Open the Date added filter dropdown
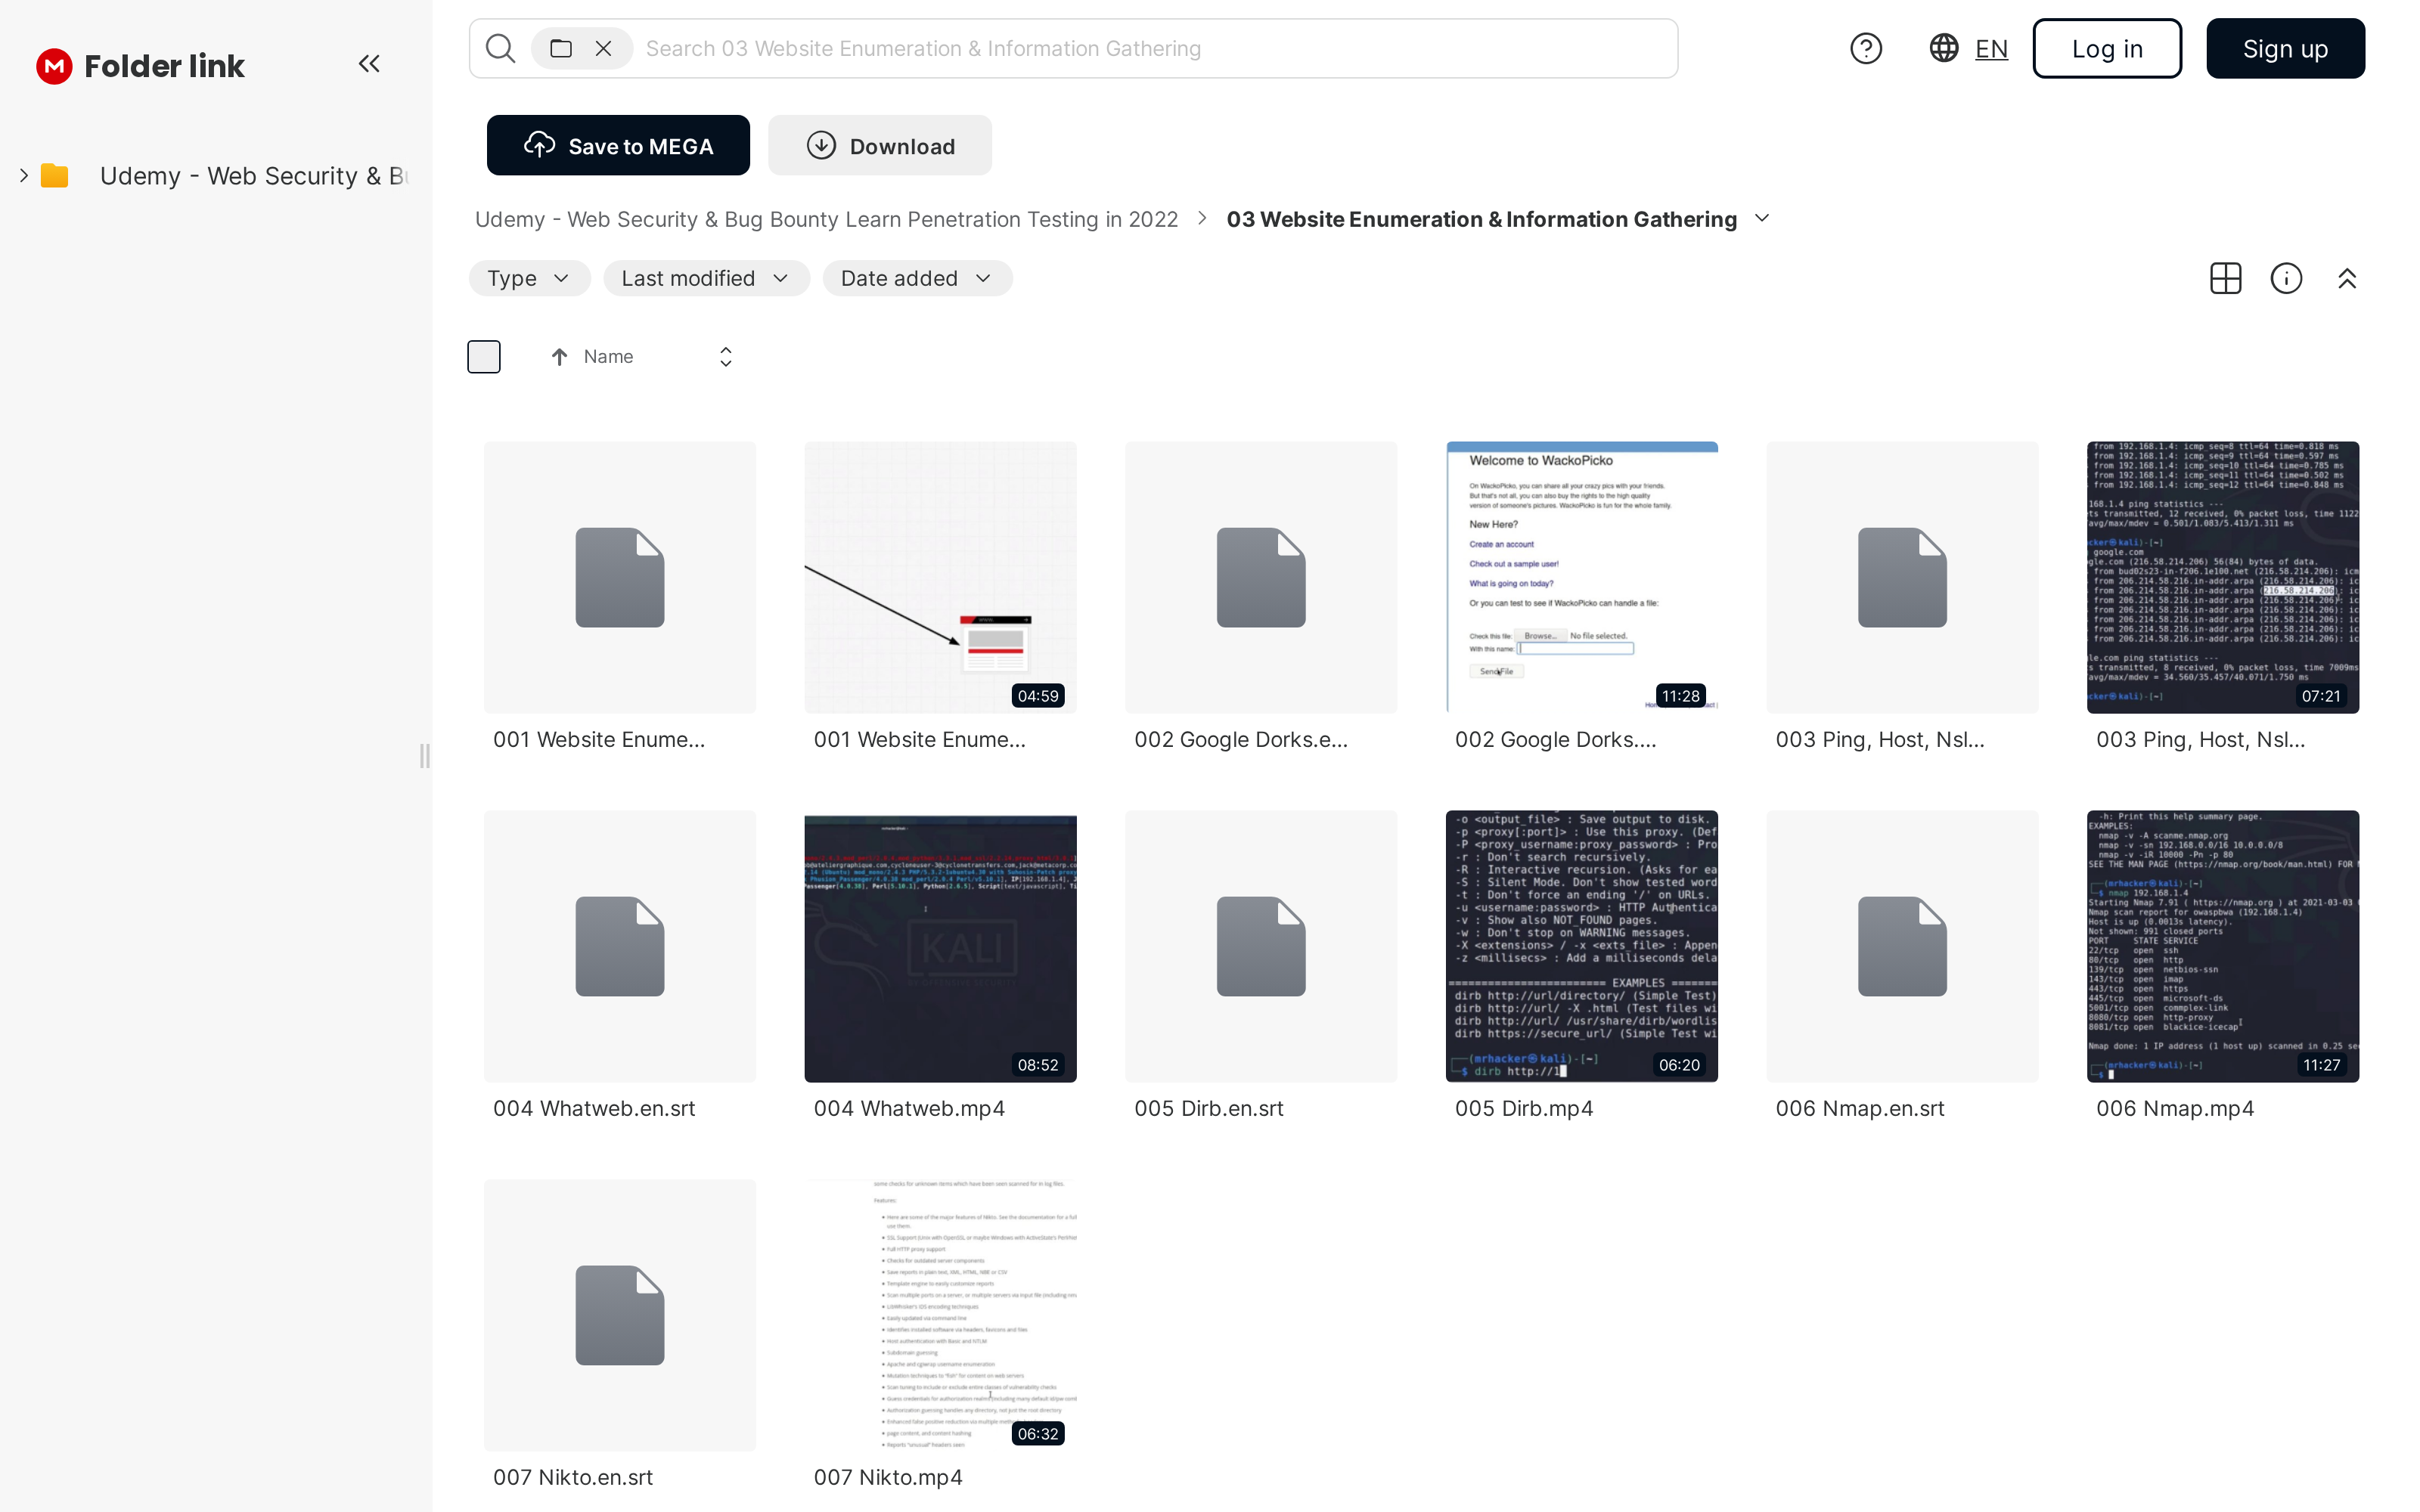Image resolution: width=2420 pixels, height=1512 pixels. coord(917,278)
